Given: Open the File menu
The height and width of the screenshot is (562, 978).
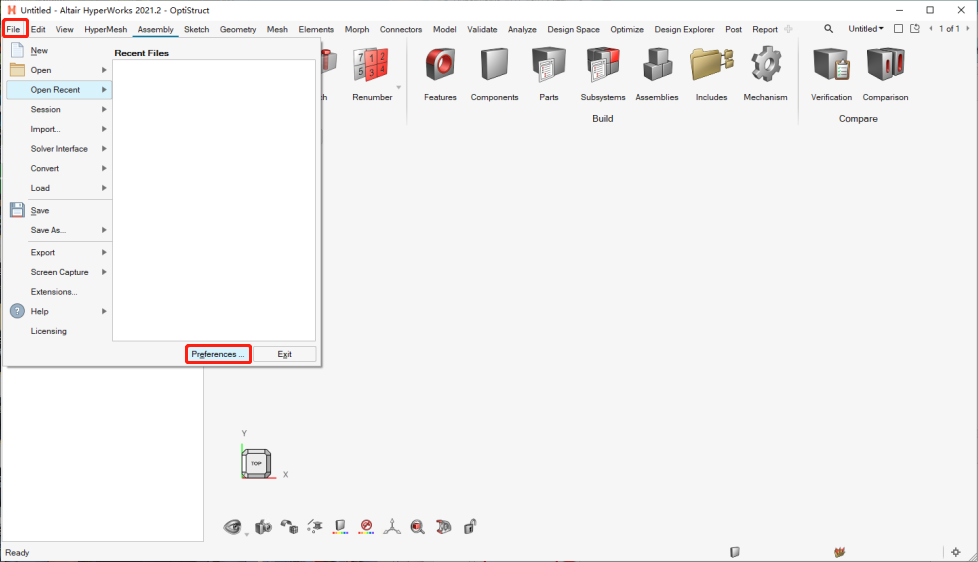Looking at the screenshot, I should click(14, 29).
